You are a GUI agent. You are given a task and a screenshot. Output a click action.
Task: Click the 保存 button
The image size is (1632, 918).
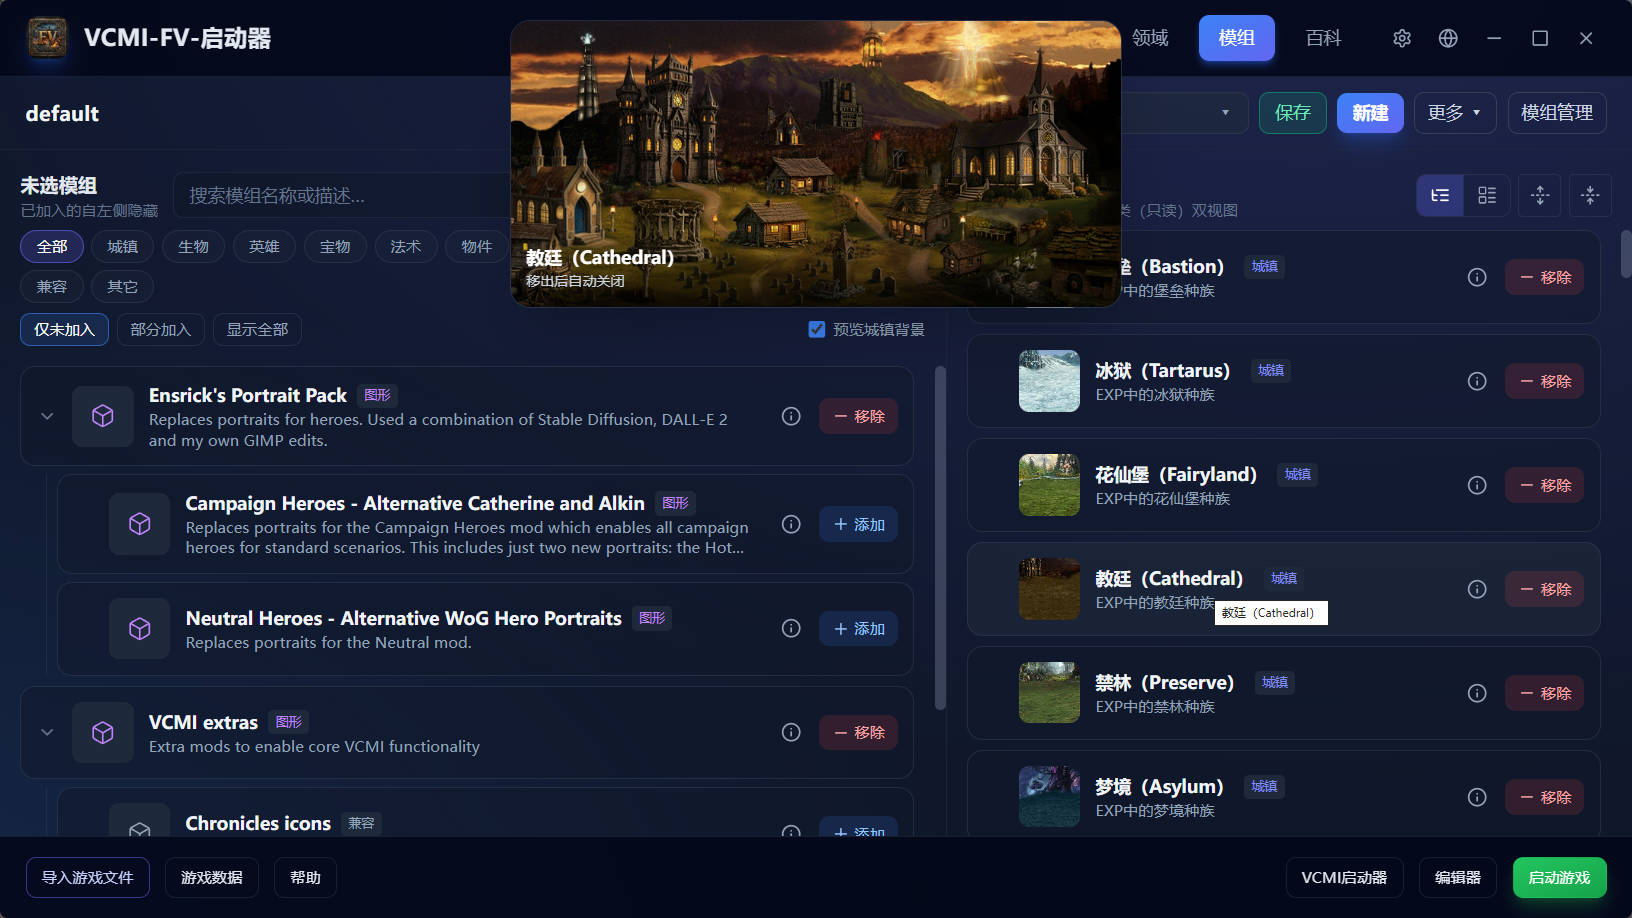tap(1293, 113)
